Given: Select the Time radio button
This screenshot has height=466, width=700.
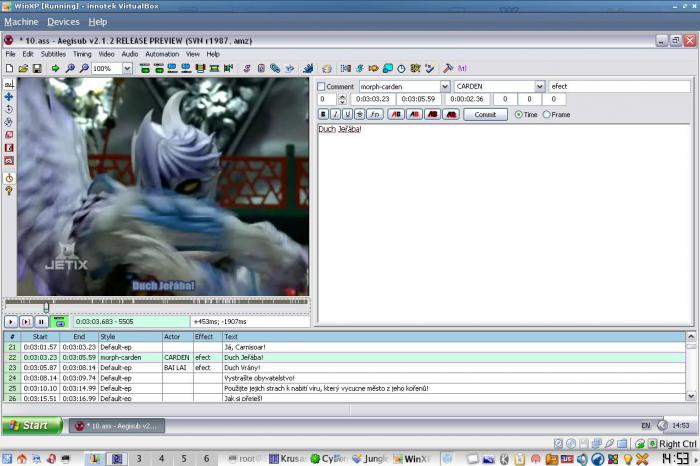Looking at the screenshot, I should point(518,115).
